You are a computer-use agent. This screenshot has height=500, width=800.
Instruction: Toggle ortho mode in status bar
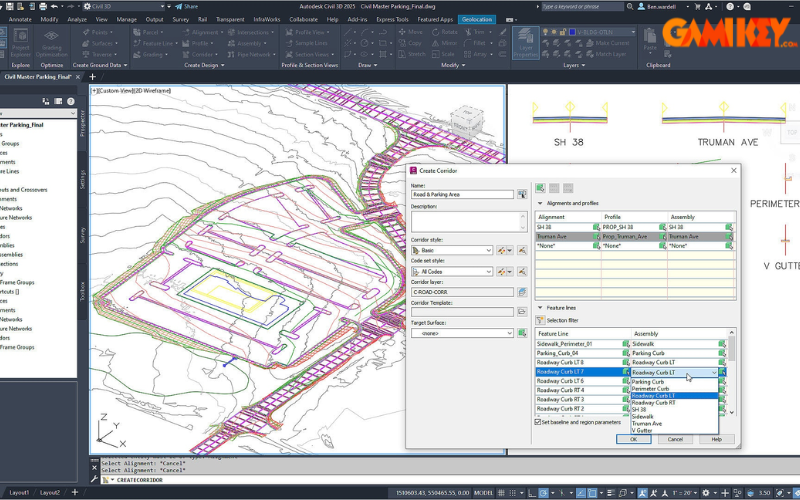pyautogui.click(x=532, y=493)
